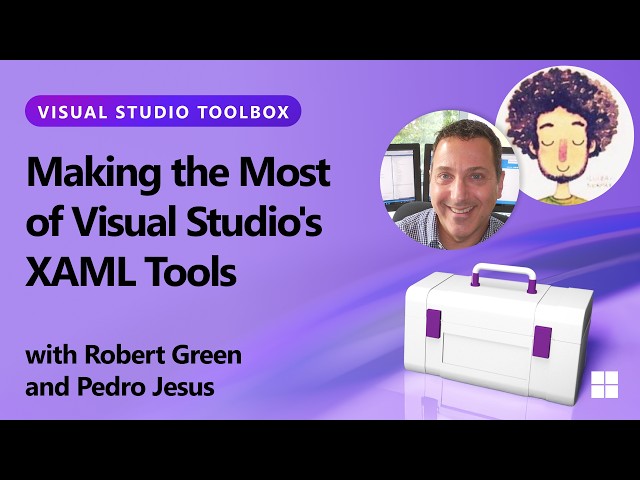Click the text 'and Pedro Jesus'
Screen dimensions: 640x480
point(120,386)
